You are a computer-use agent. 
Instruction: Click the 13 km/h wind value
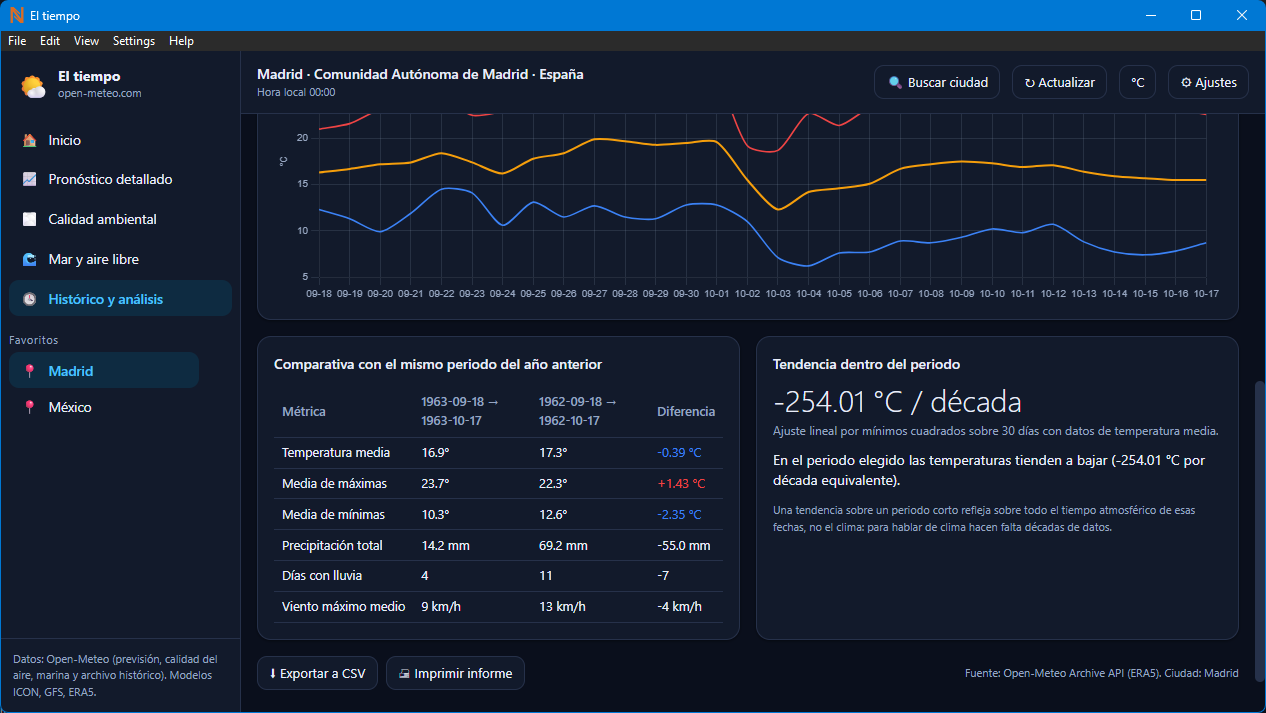click(x=563, y=607)
